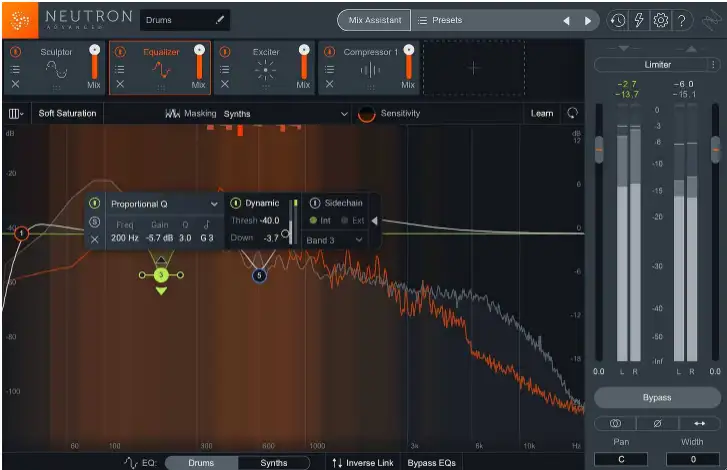The height and width of the screenshot is (470, 727).
Task: Add a new module with plus slot
Action: [473, 68]
